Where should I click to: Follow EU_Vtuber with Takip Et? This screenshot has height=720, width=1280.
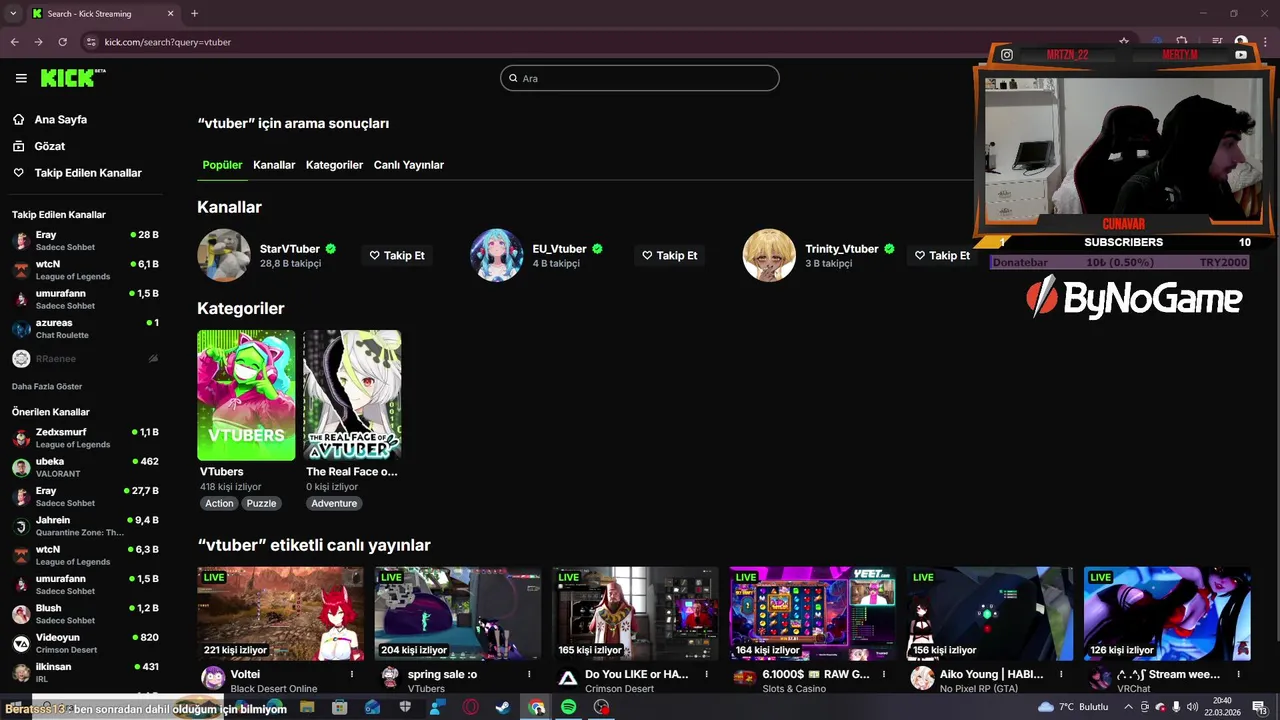coord(670,255)
